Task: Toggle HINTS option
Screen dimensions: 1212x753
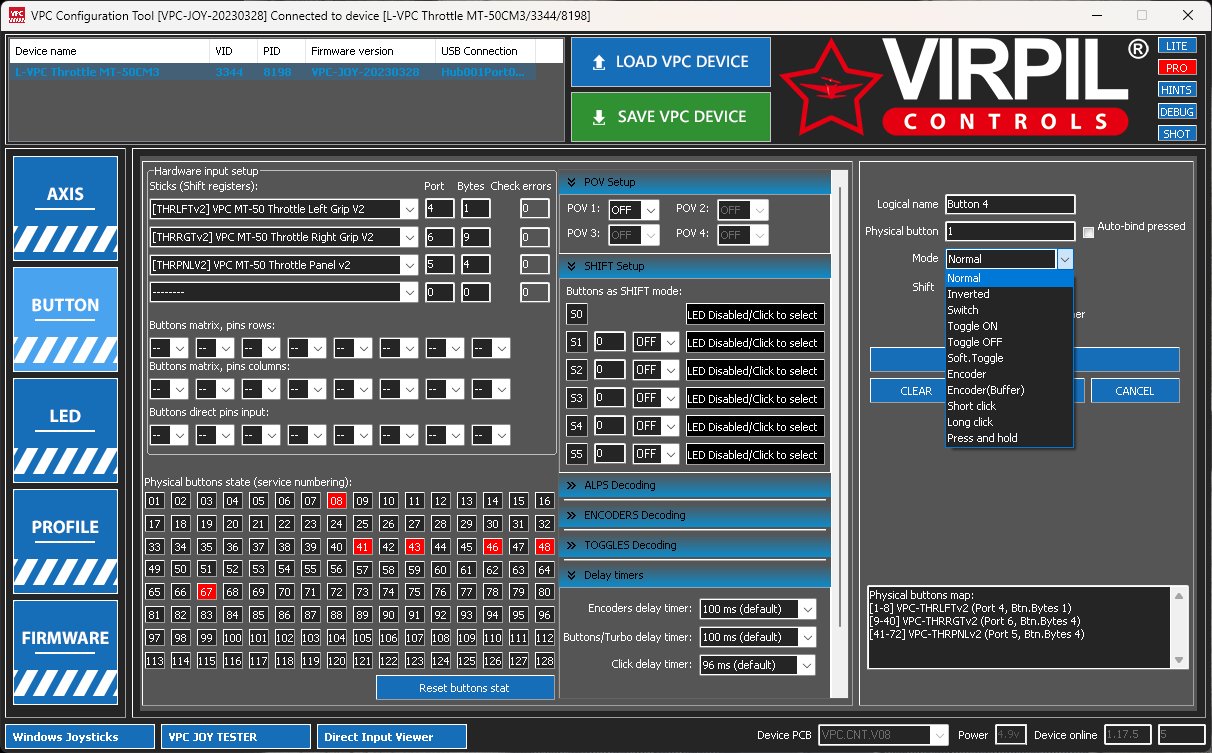Action: tap(1176, 90)
